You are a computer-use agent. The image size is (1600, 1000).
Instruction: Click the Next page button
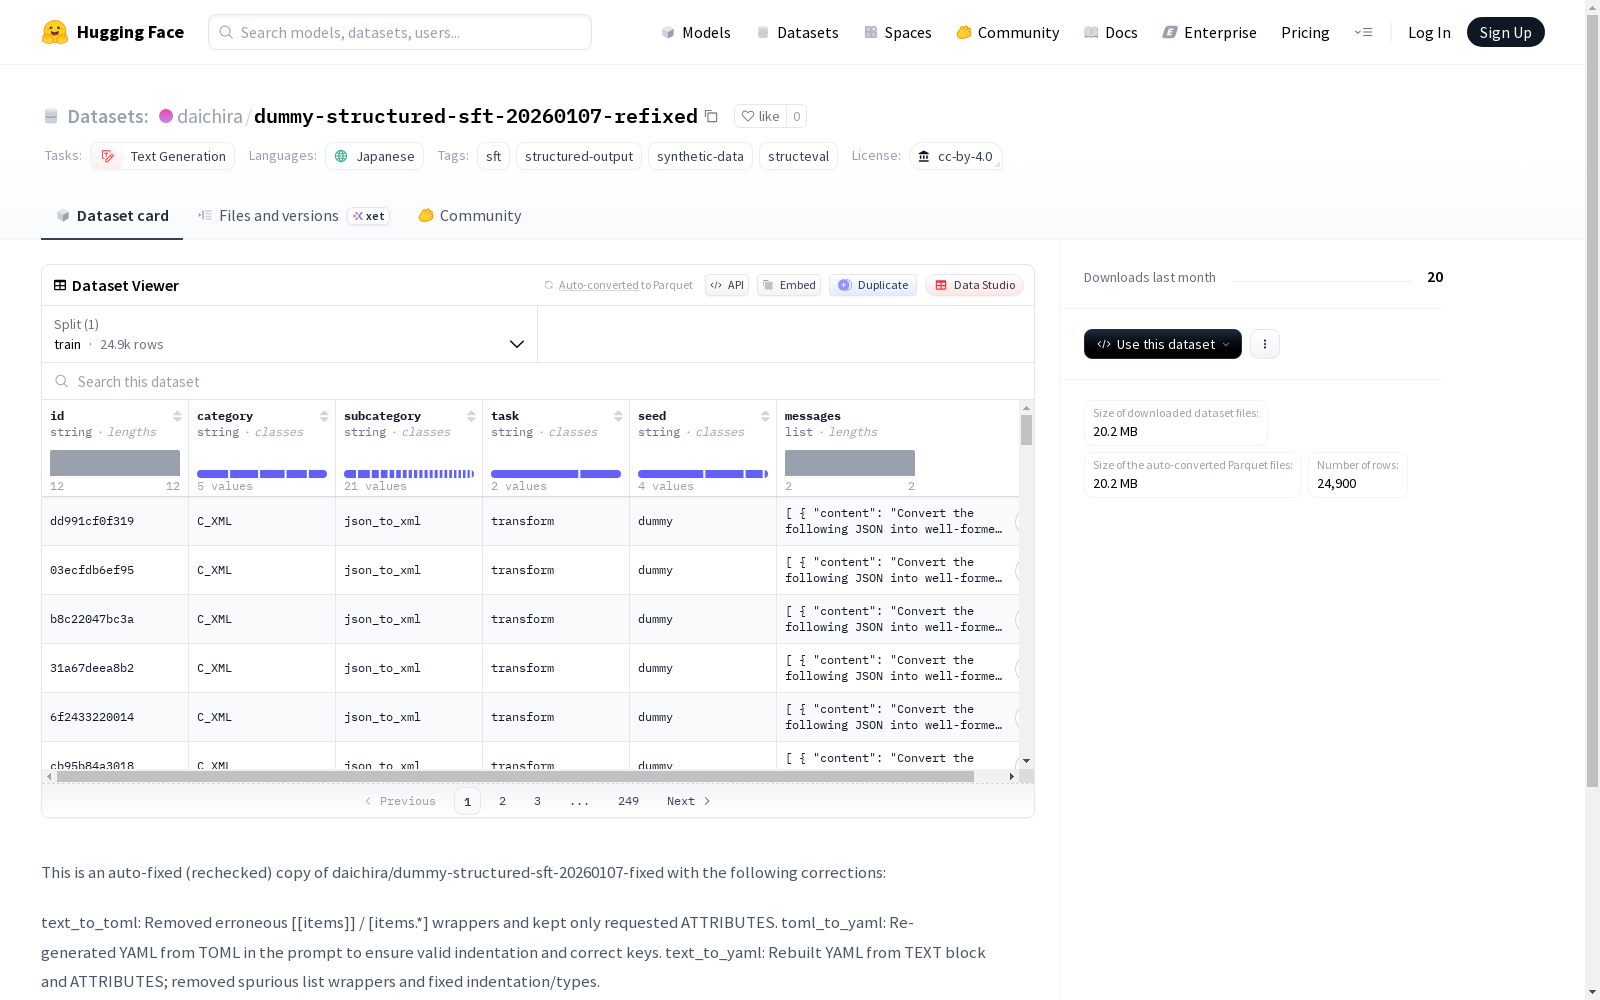[689, 801]
